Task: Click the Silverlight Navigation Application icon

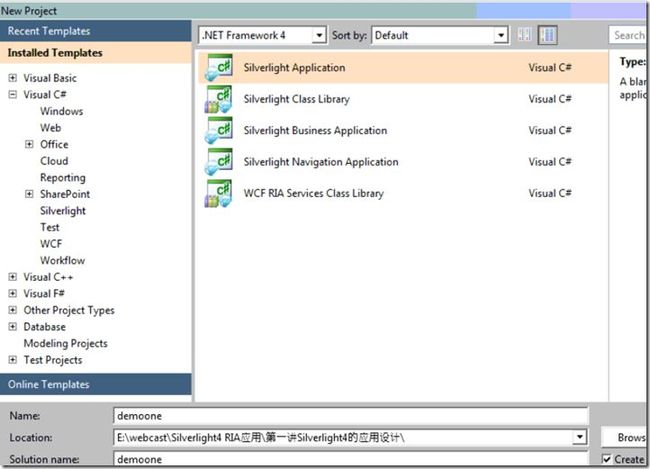Action: point(218,162)
